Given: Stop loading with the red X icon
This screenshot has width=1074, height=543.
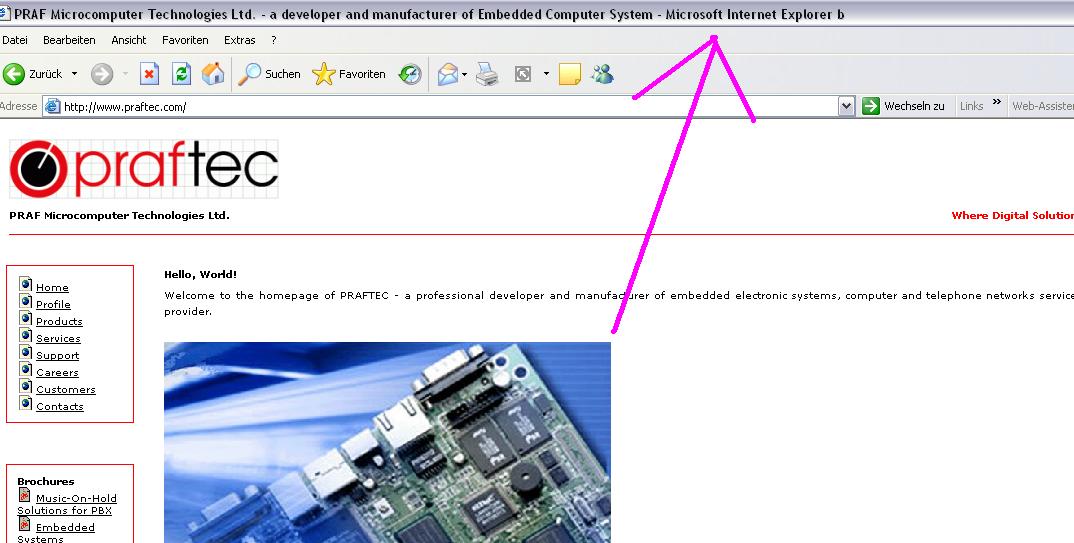Looking at the screenshot, I should (x=149, y=74).
